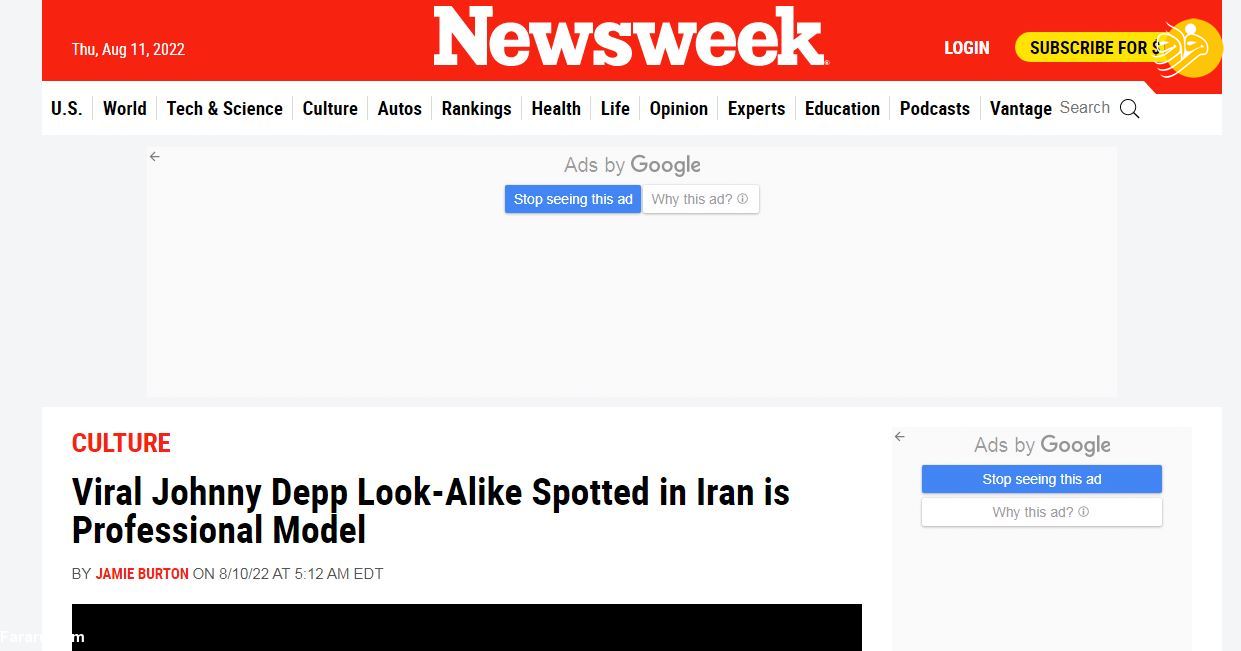
Task: Click the search magnifying glass icon
Action: click(1130, 109)
